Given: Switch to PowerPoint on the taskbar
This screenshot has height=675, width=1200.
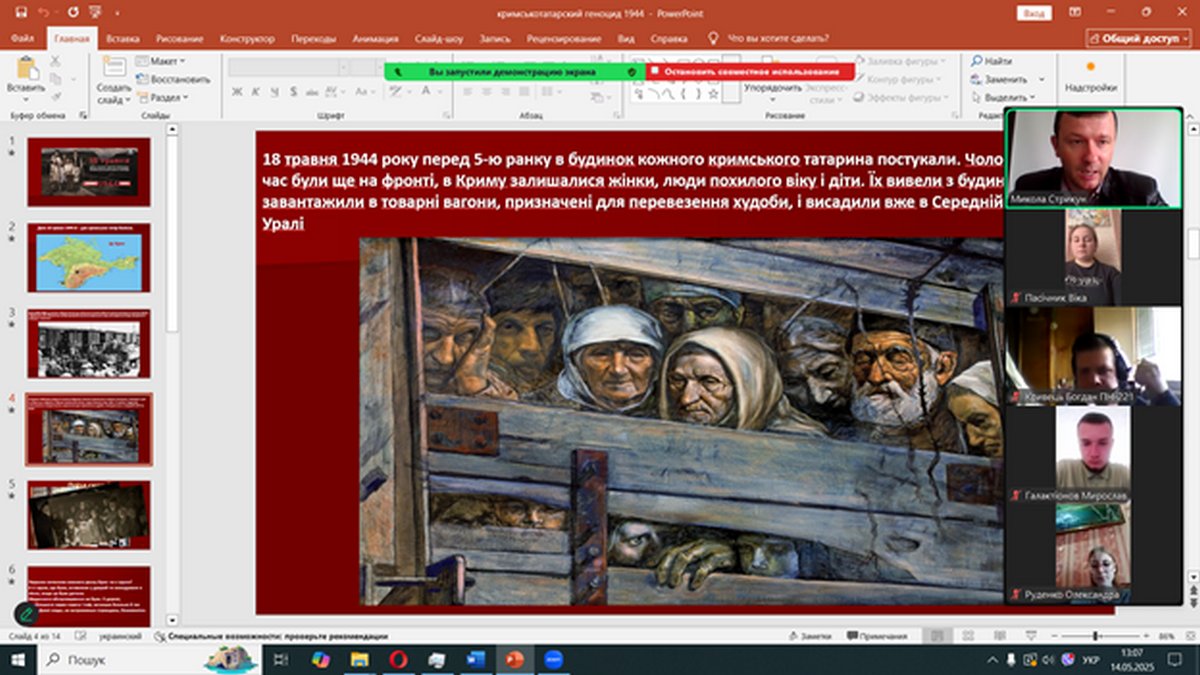Looking at the screenshot, I should click(514, 660).
